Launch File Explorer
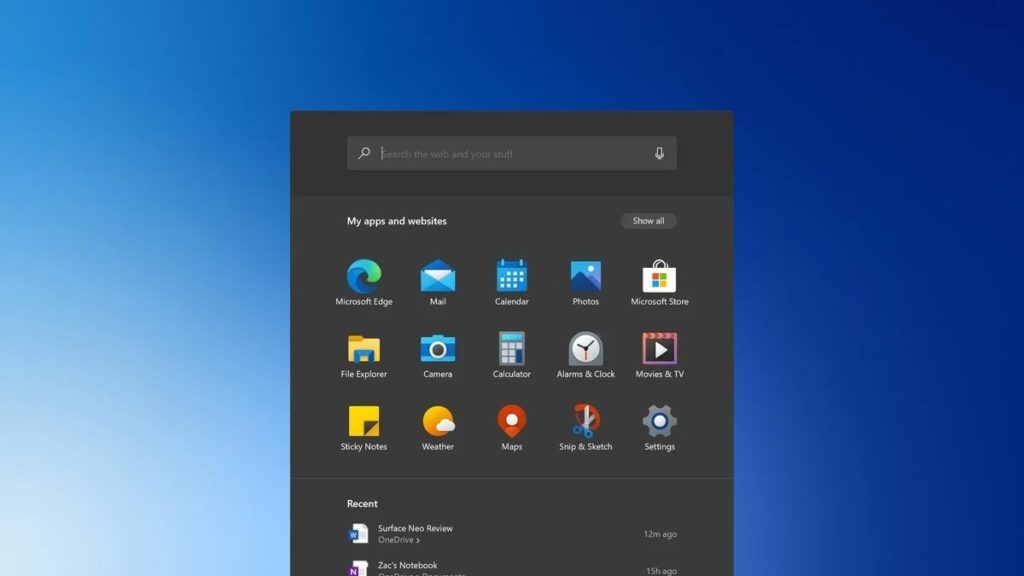 [x=364, y=351]
